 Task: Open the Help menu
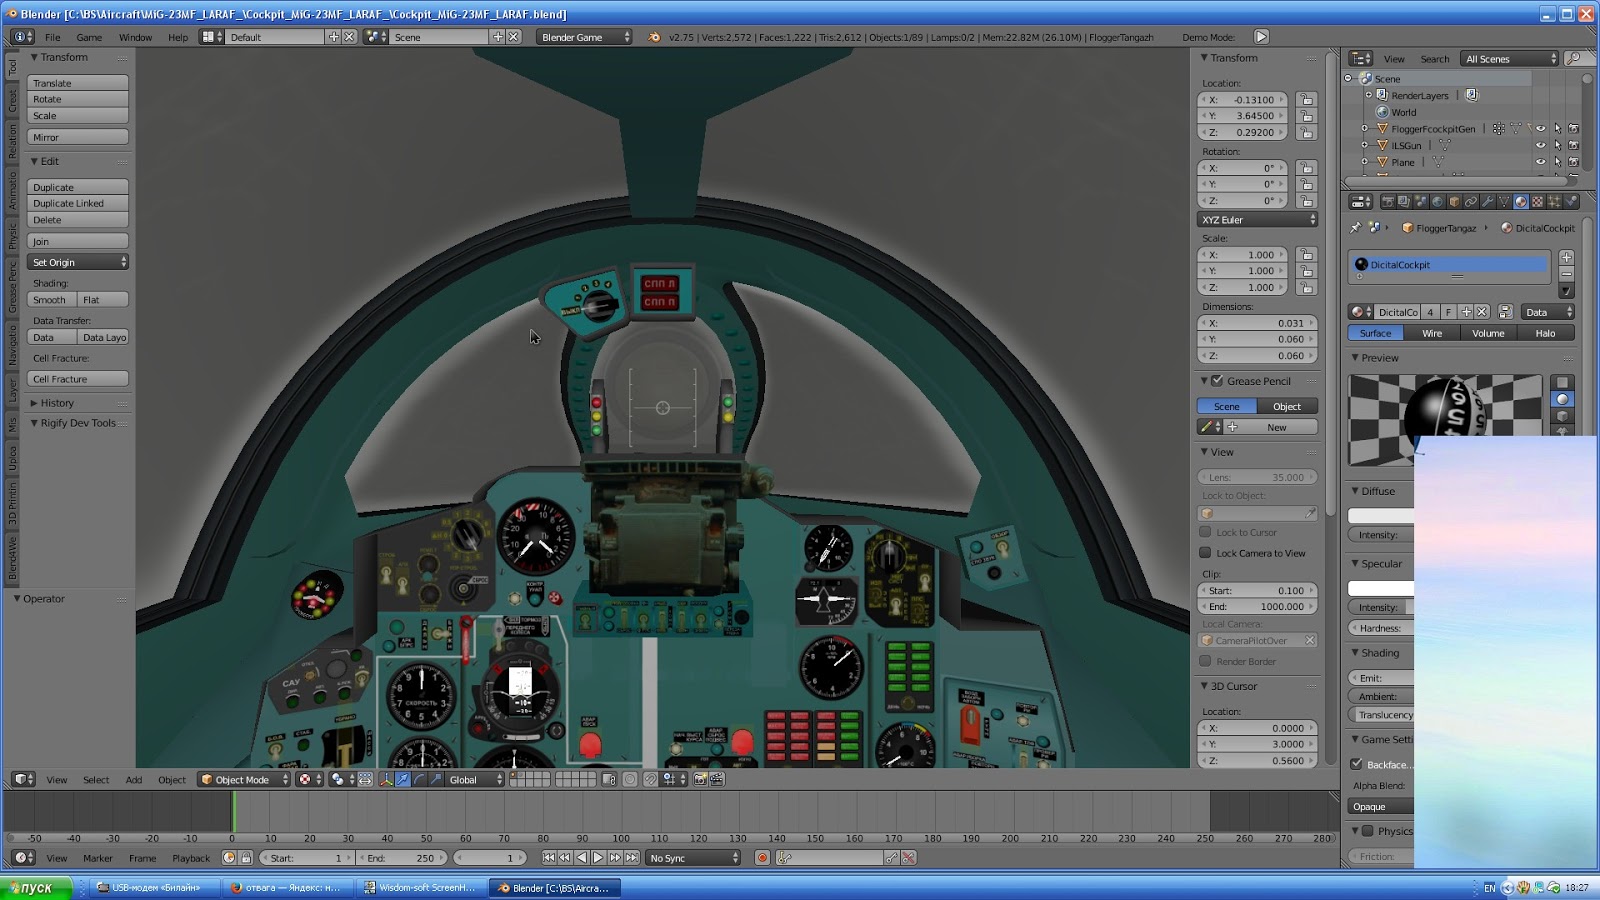tap(178, 37)
